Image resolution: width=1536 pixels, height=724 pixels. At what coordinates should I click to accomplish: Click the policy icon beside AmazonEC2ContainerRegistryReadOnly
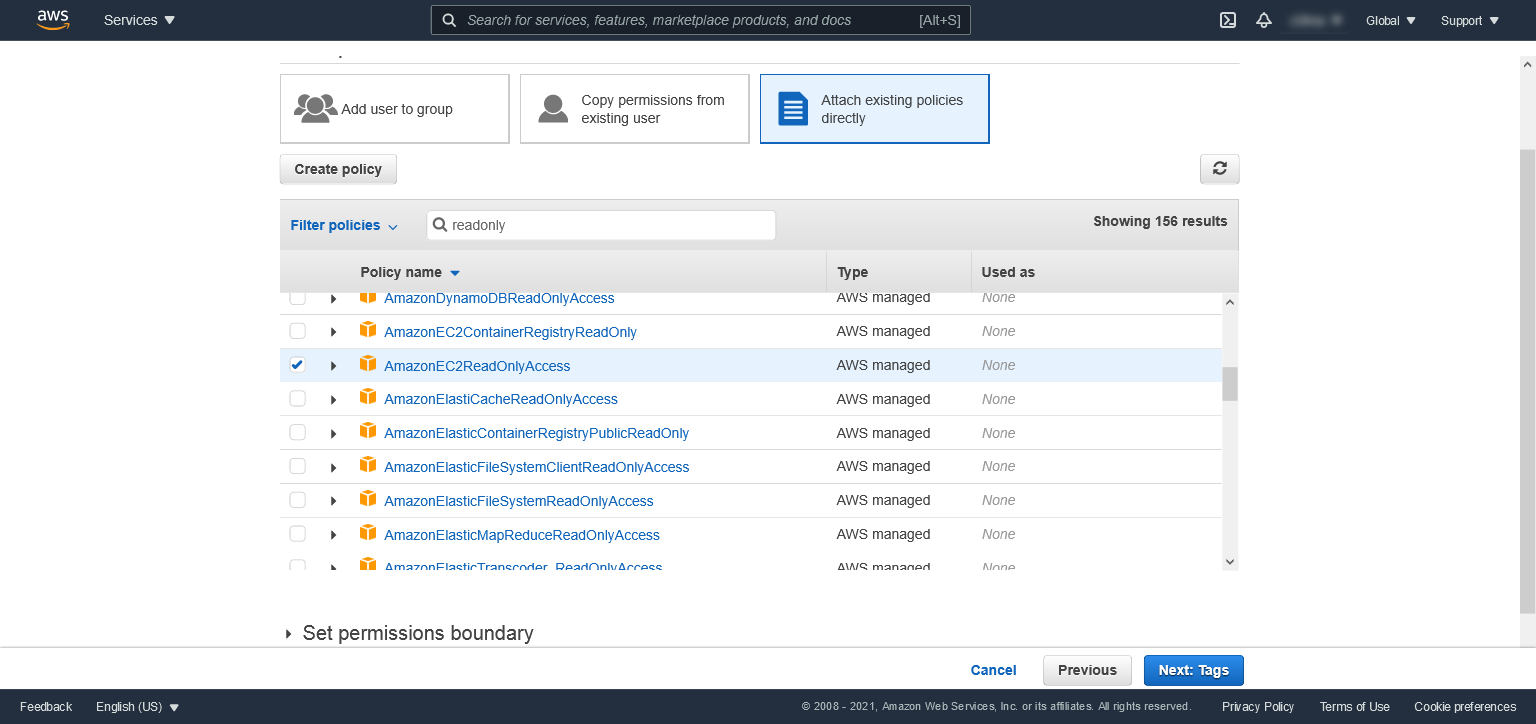368,330
